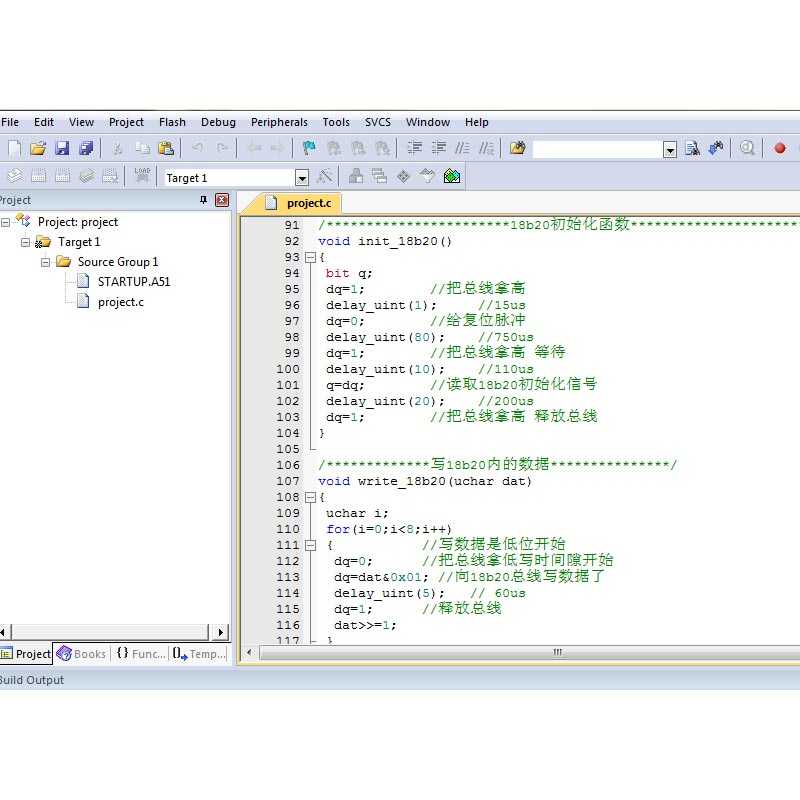Viewport: 800px width, 800px height.
Task: Redo the last undone edit
Action: click(222, 148)
